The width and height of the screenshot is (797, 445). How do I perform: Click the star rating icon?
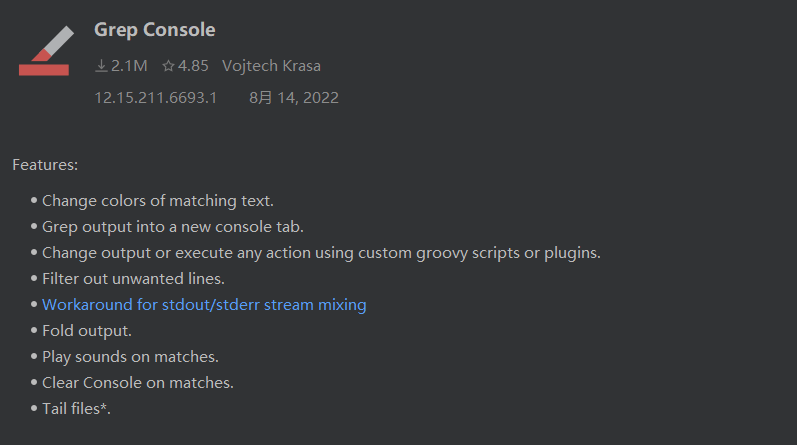pyautogui.click(x=168, y=66)
